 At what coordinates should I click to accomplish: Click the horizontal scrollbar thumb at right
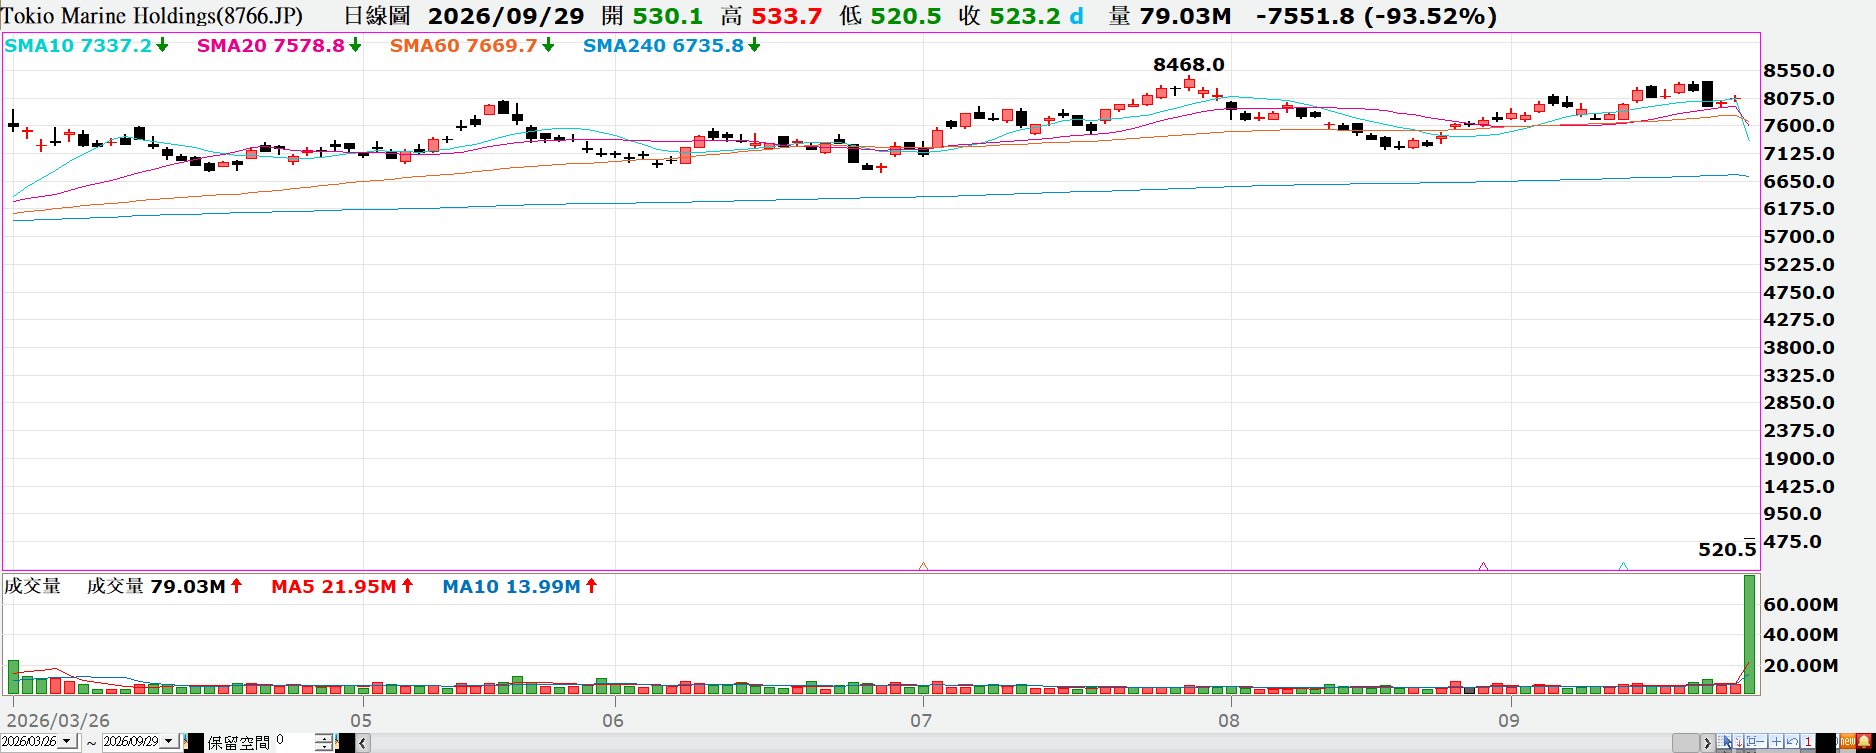click(x=1686, y=743)
